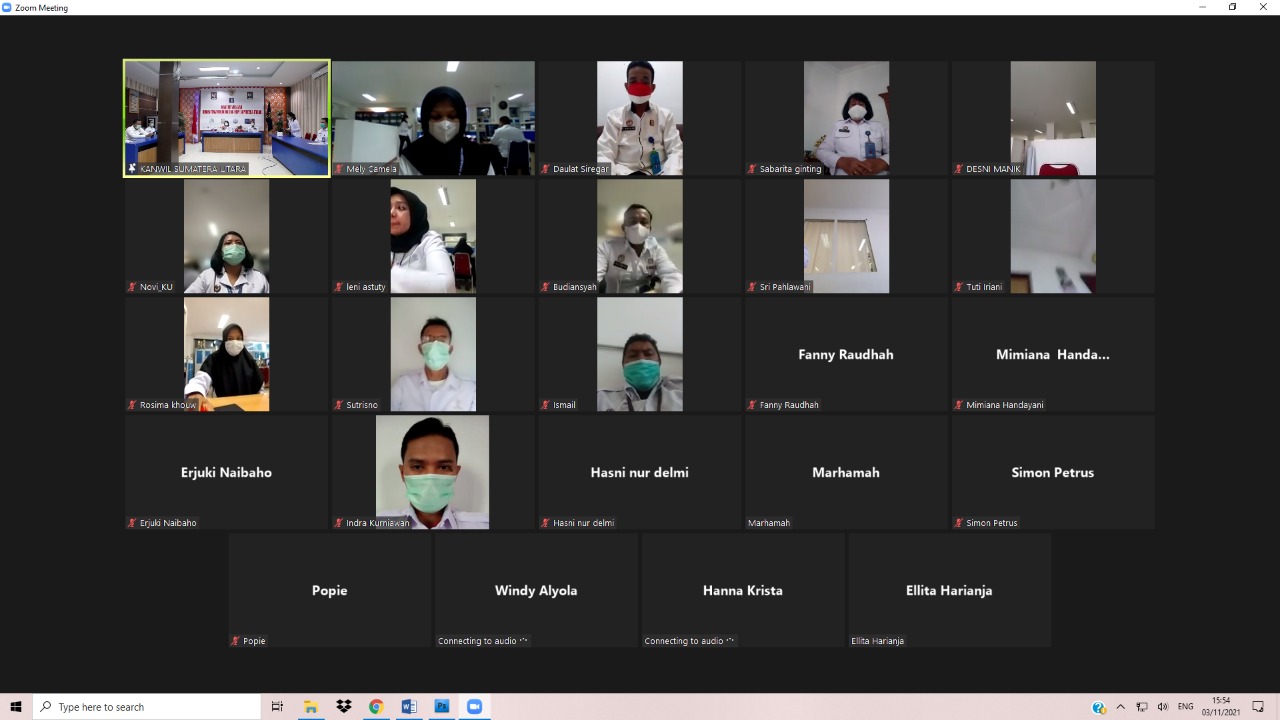Select Daulat Siregar's video tile
This screenshot has width=1280, height=720.
pyautogui.click(x=640, y=118)
